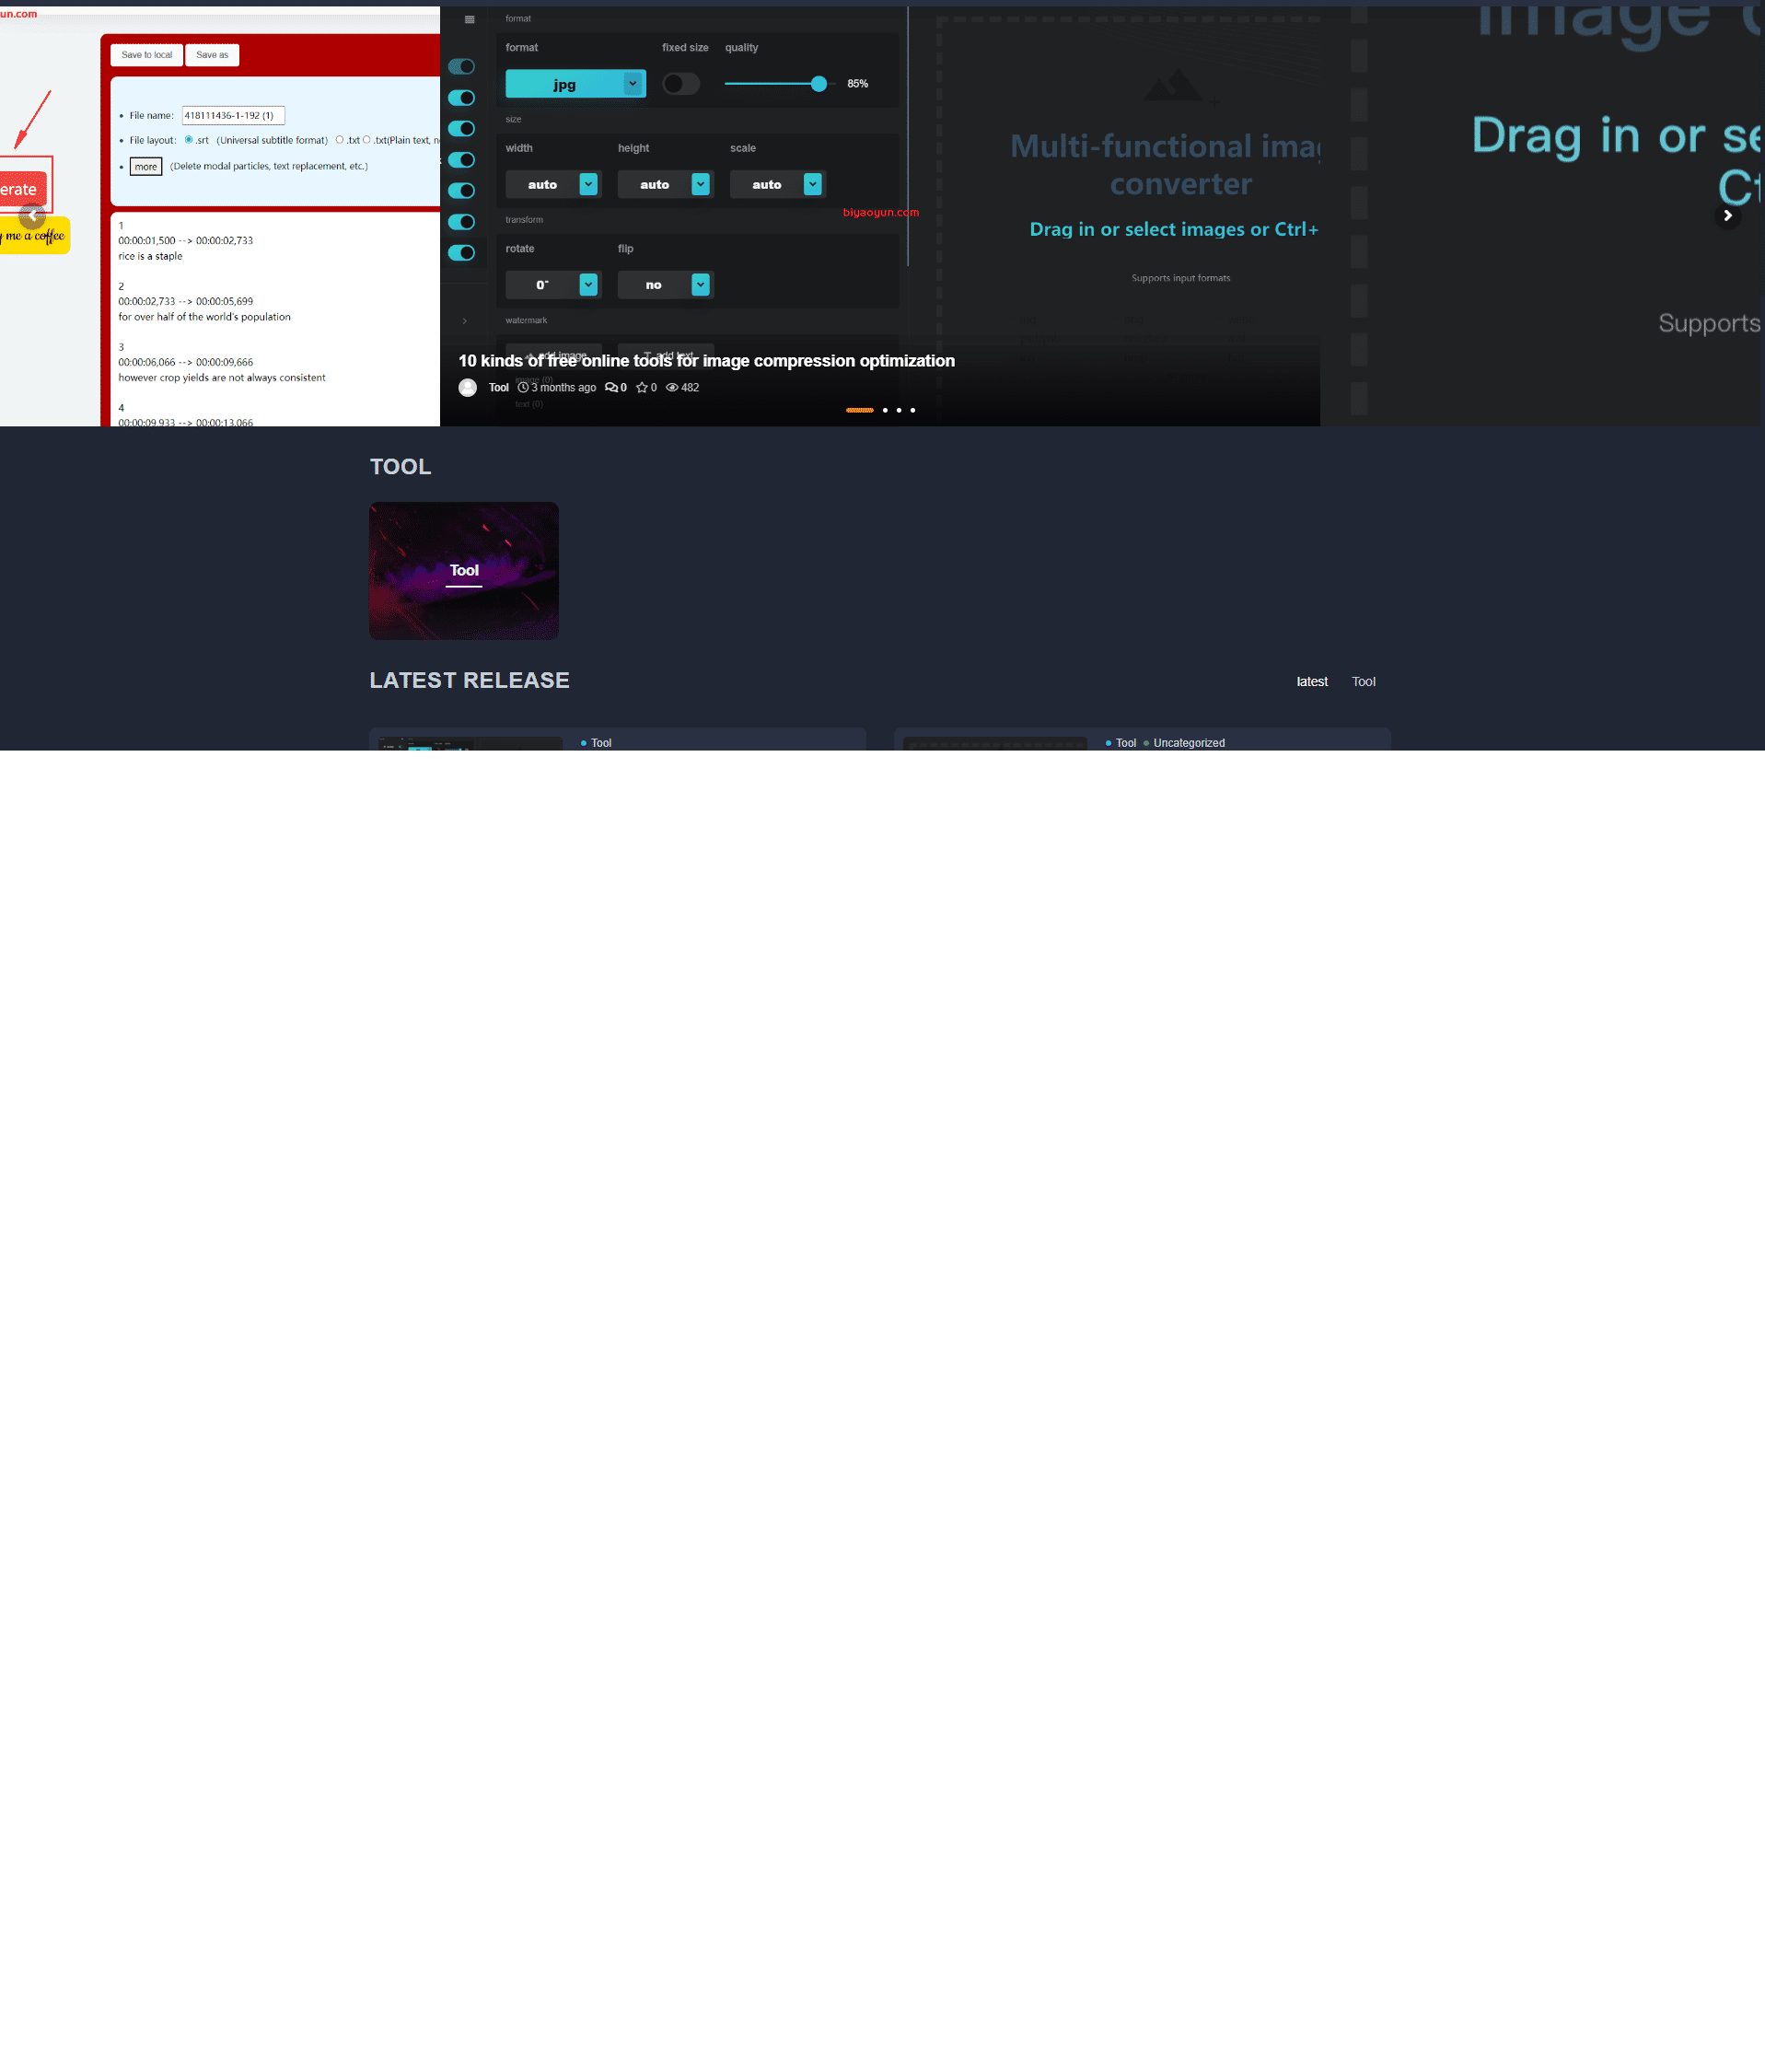Click the comments icon on the article
Image resolution: width=1765 pixels, height=2072 pixels.
point(612,388)
